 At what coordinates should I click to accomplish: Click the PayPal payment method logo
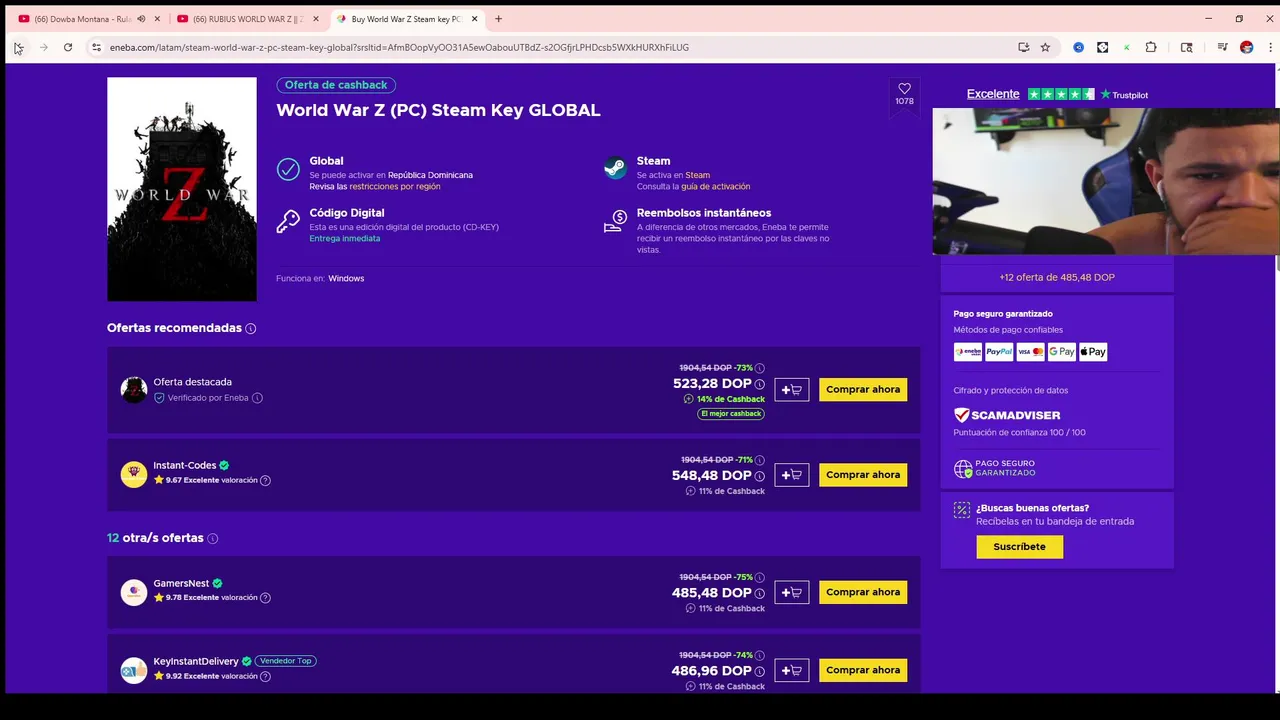pos(999,352)
